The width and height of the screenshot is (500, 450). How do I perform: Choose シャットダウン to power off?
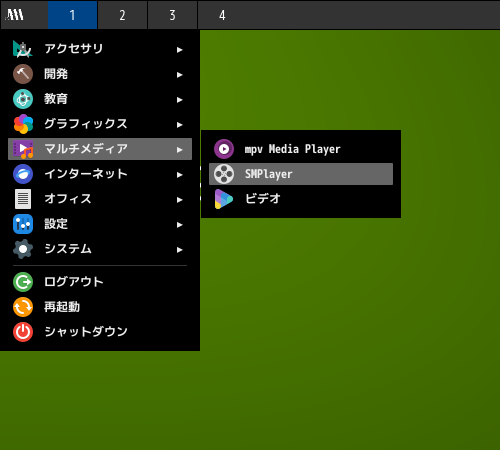pyautogui.click(x=100, y=332)
